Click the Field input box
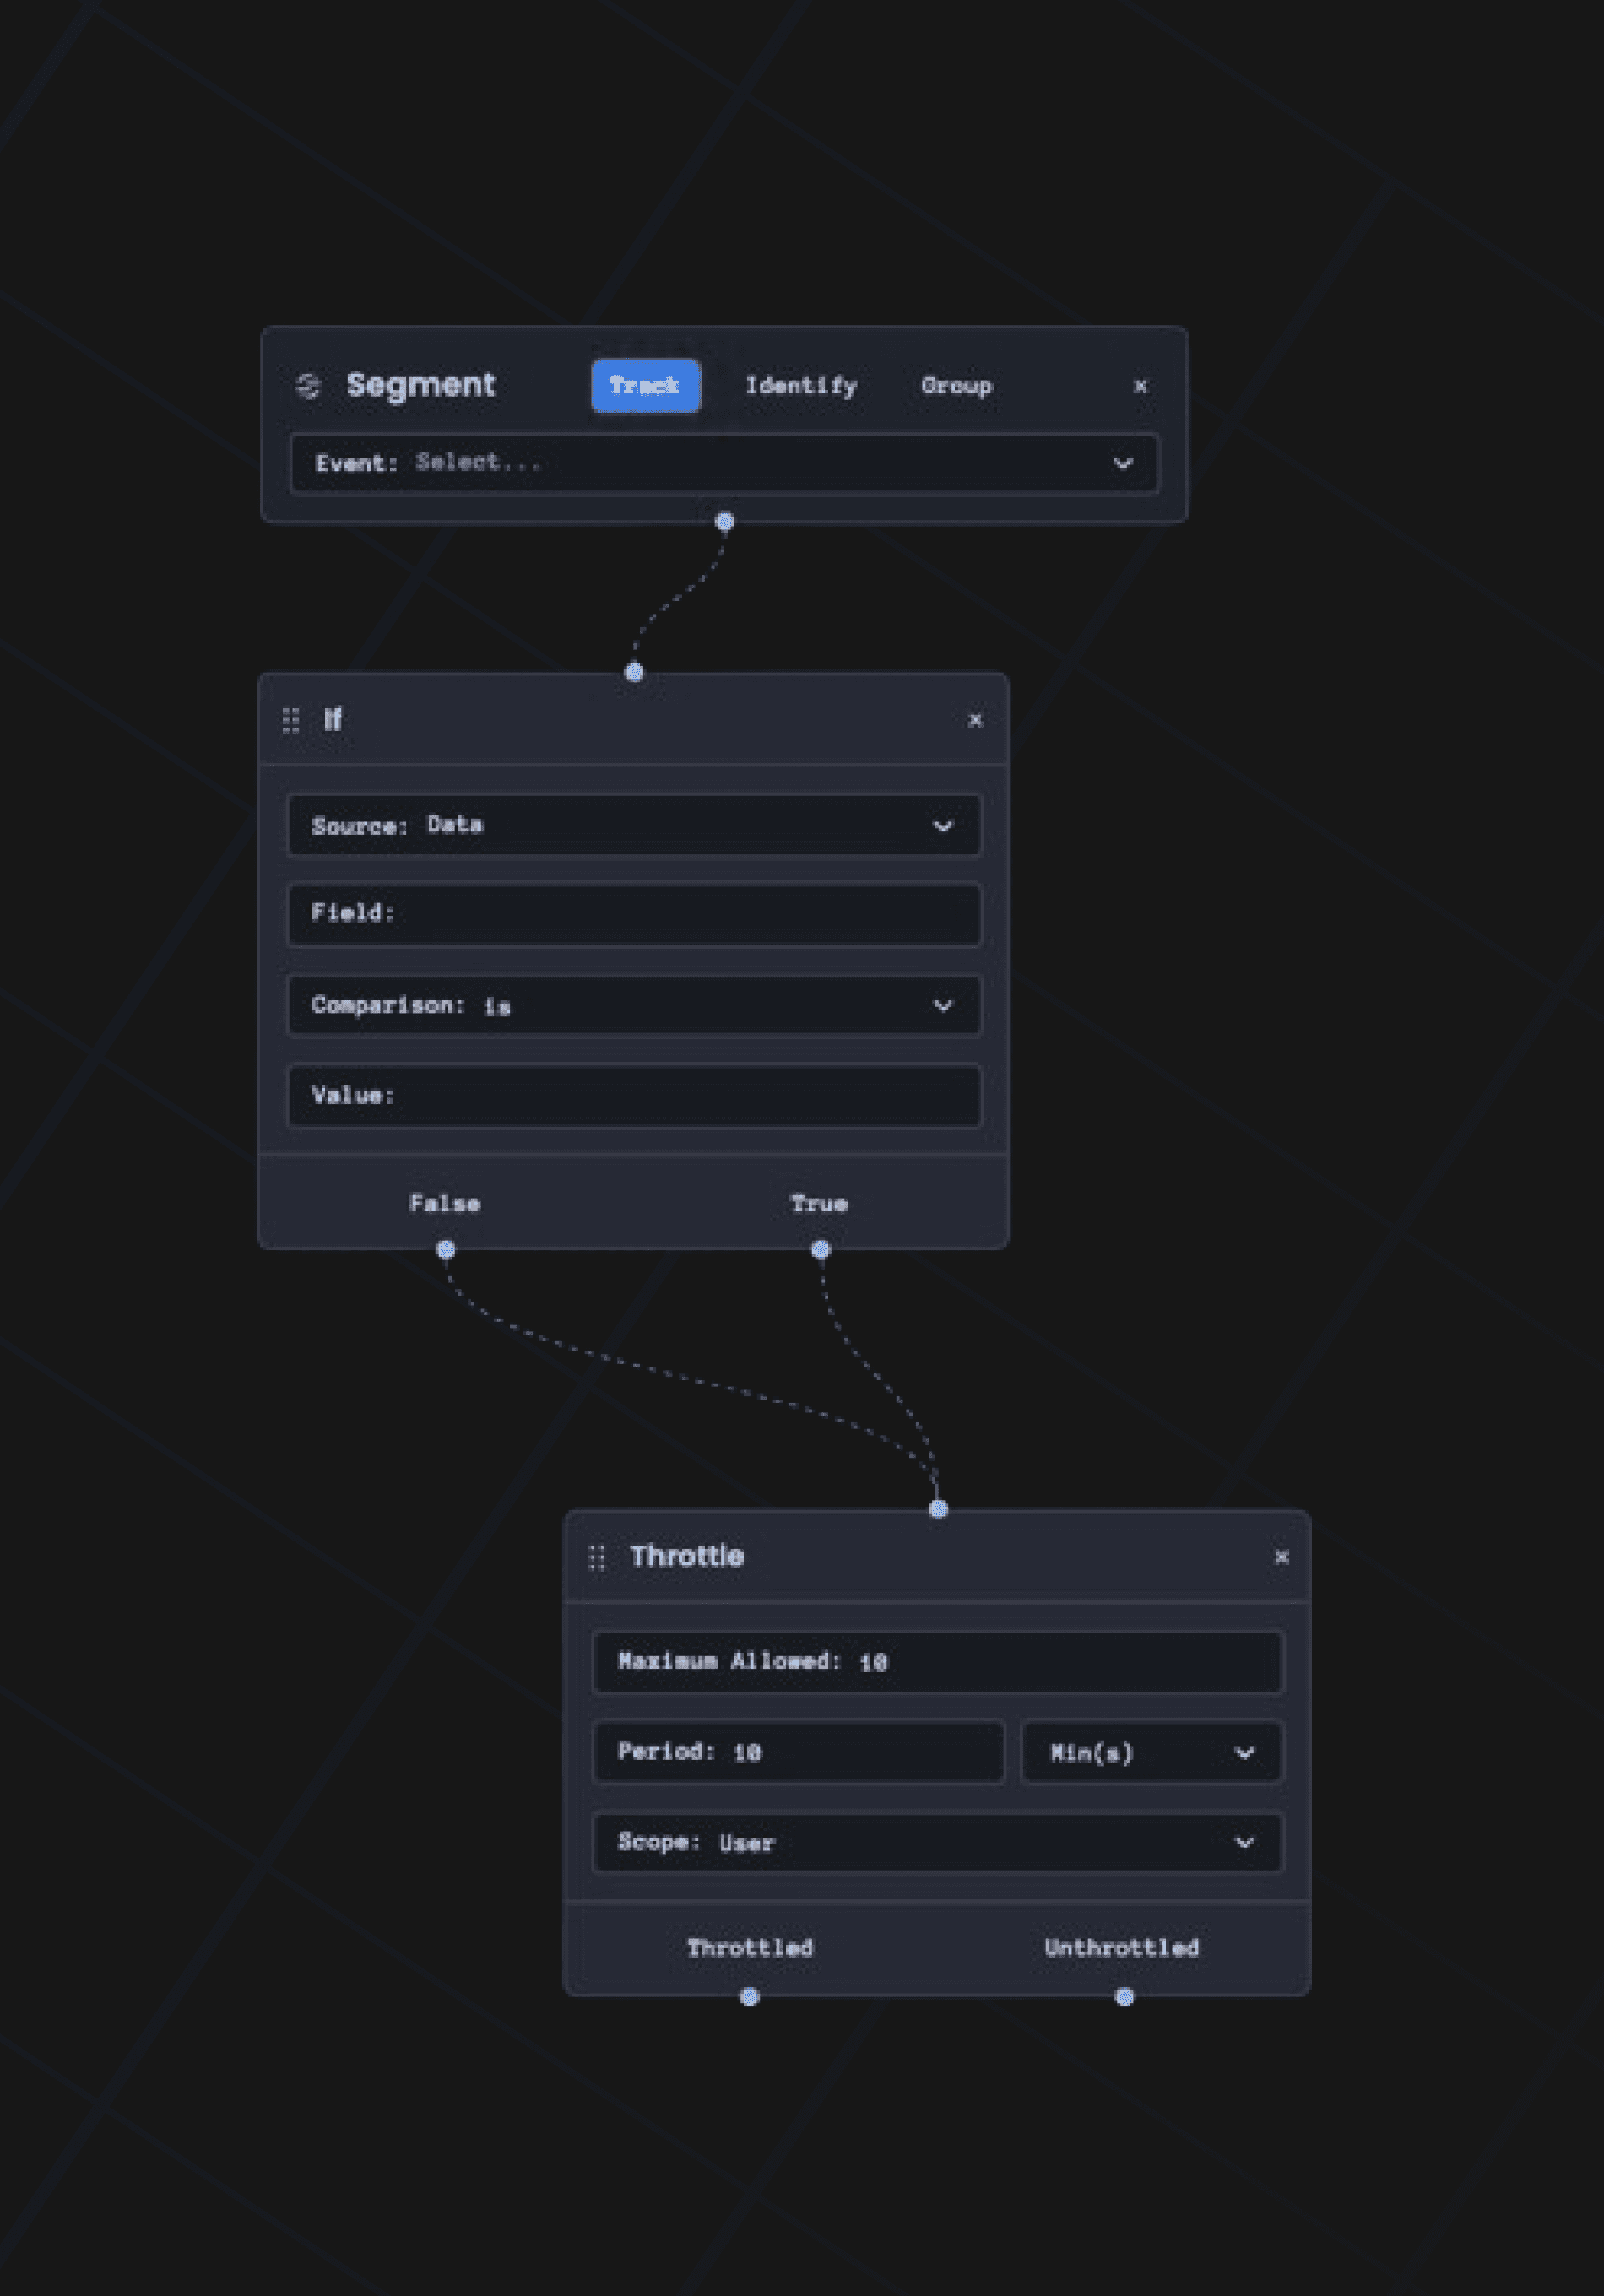This screenshot has width=1604, height=2296. click(x=634, y=914)
